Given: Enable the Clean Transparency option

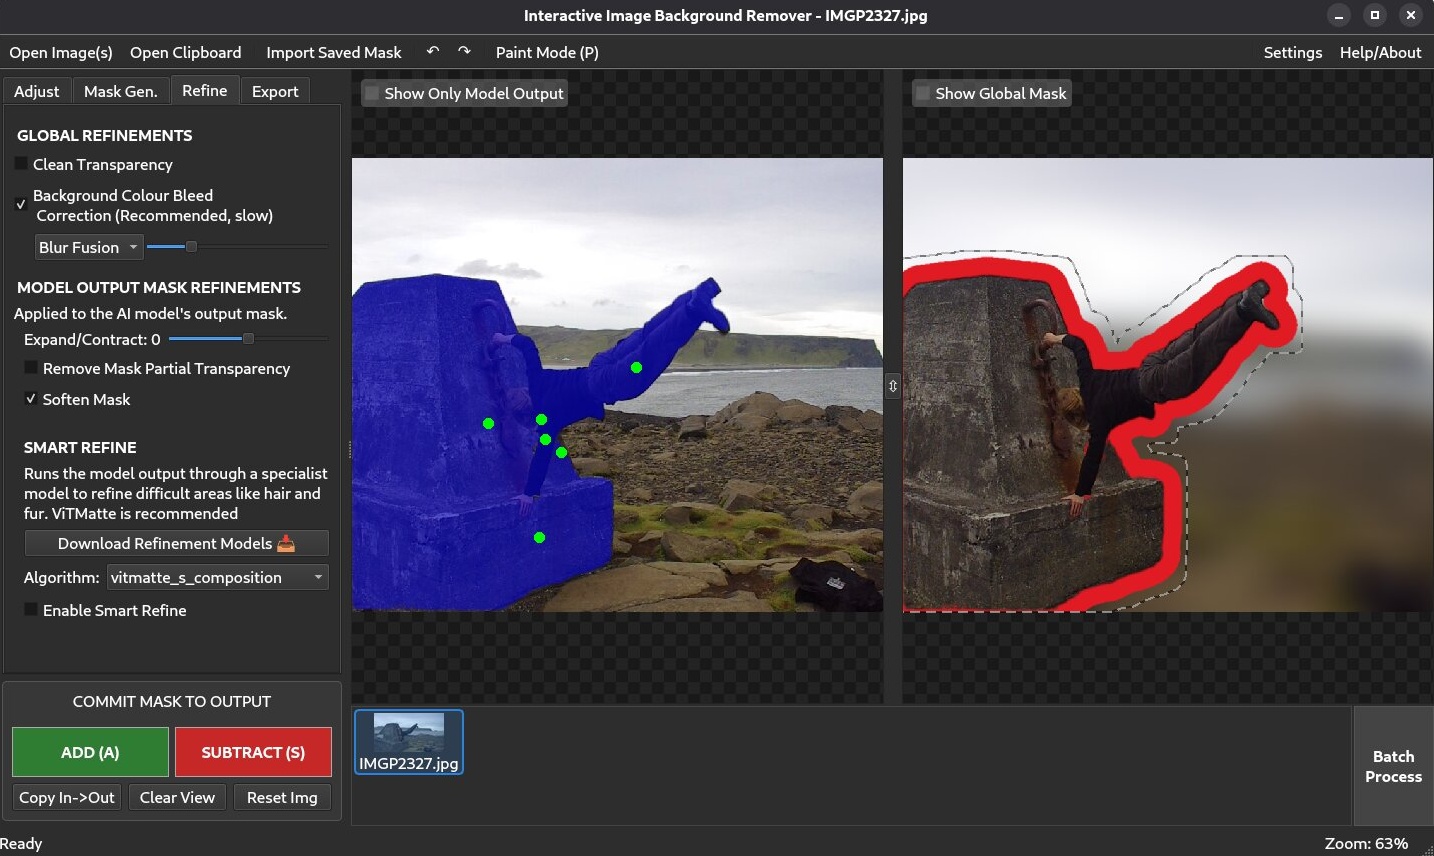Looking at the screenshot, I should point(21,164).
